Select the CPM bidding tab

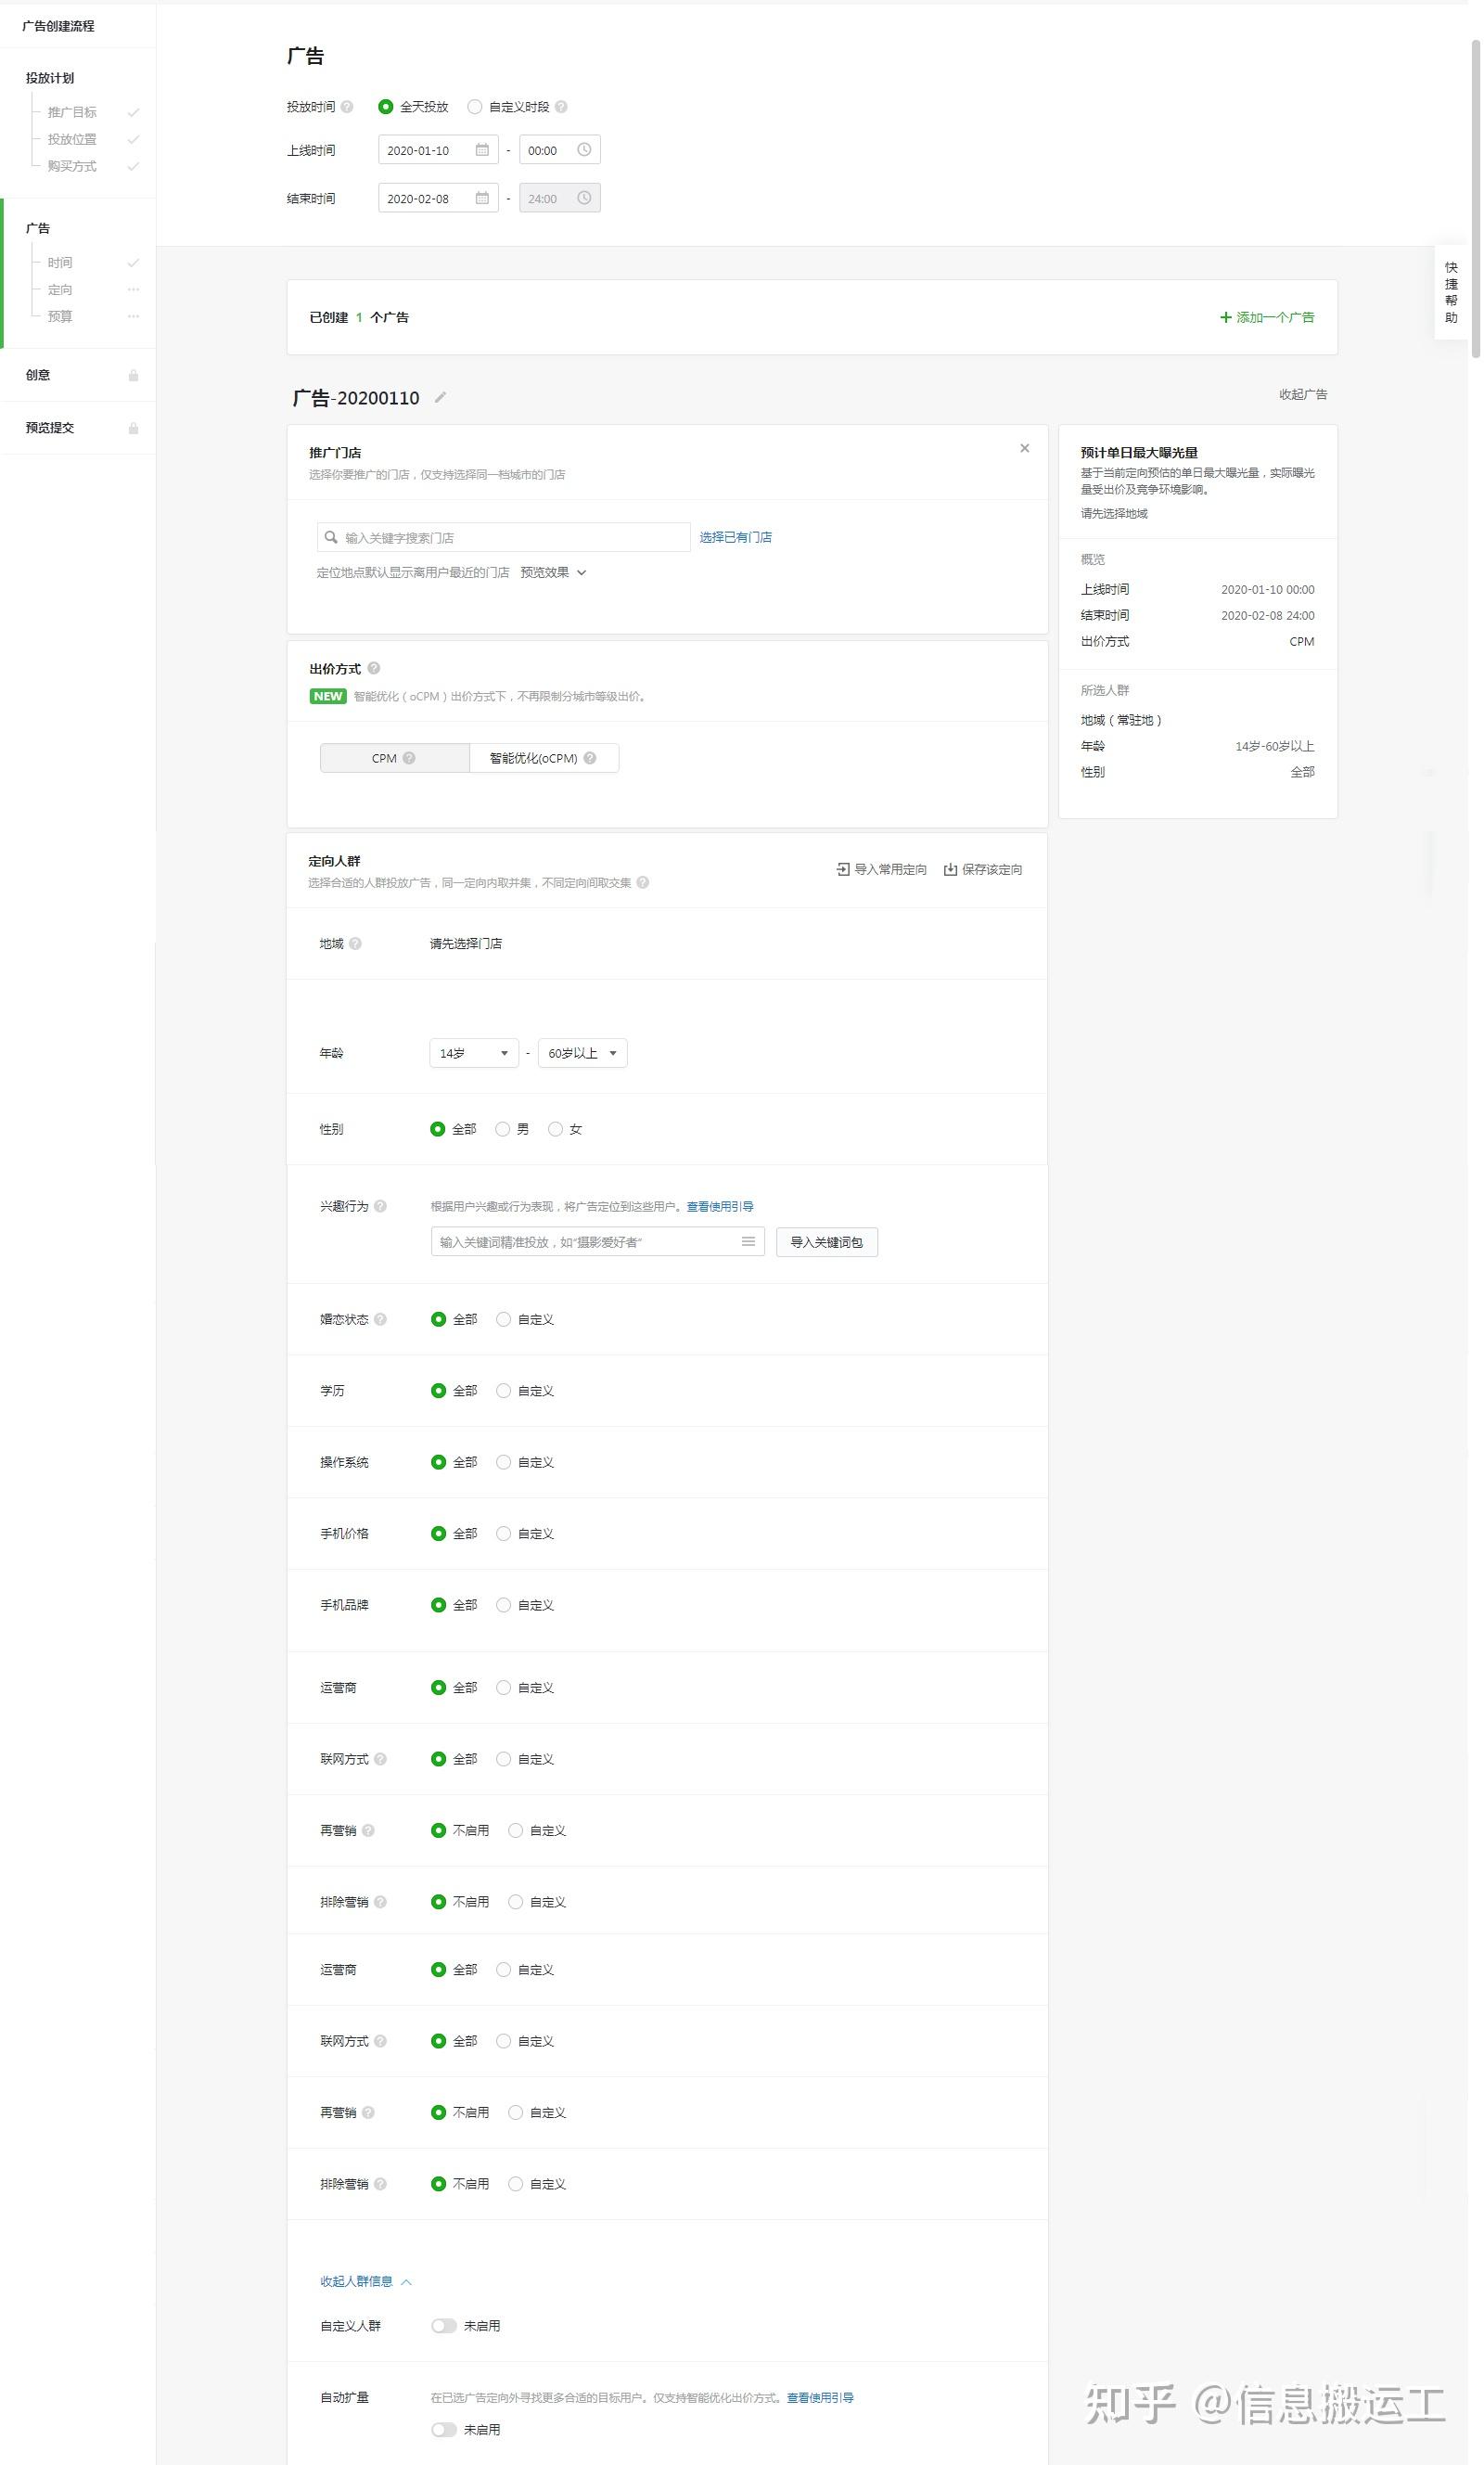pyautogui.click(x=395, y=758)
